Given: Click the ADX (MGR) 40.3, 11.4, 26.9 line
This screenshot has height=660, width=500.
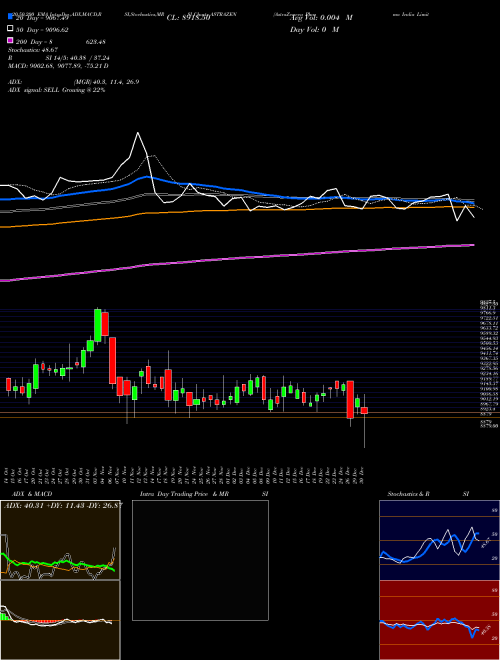Looking at the screenshot, I should click(74, 82).
